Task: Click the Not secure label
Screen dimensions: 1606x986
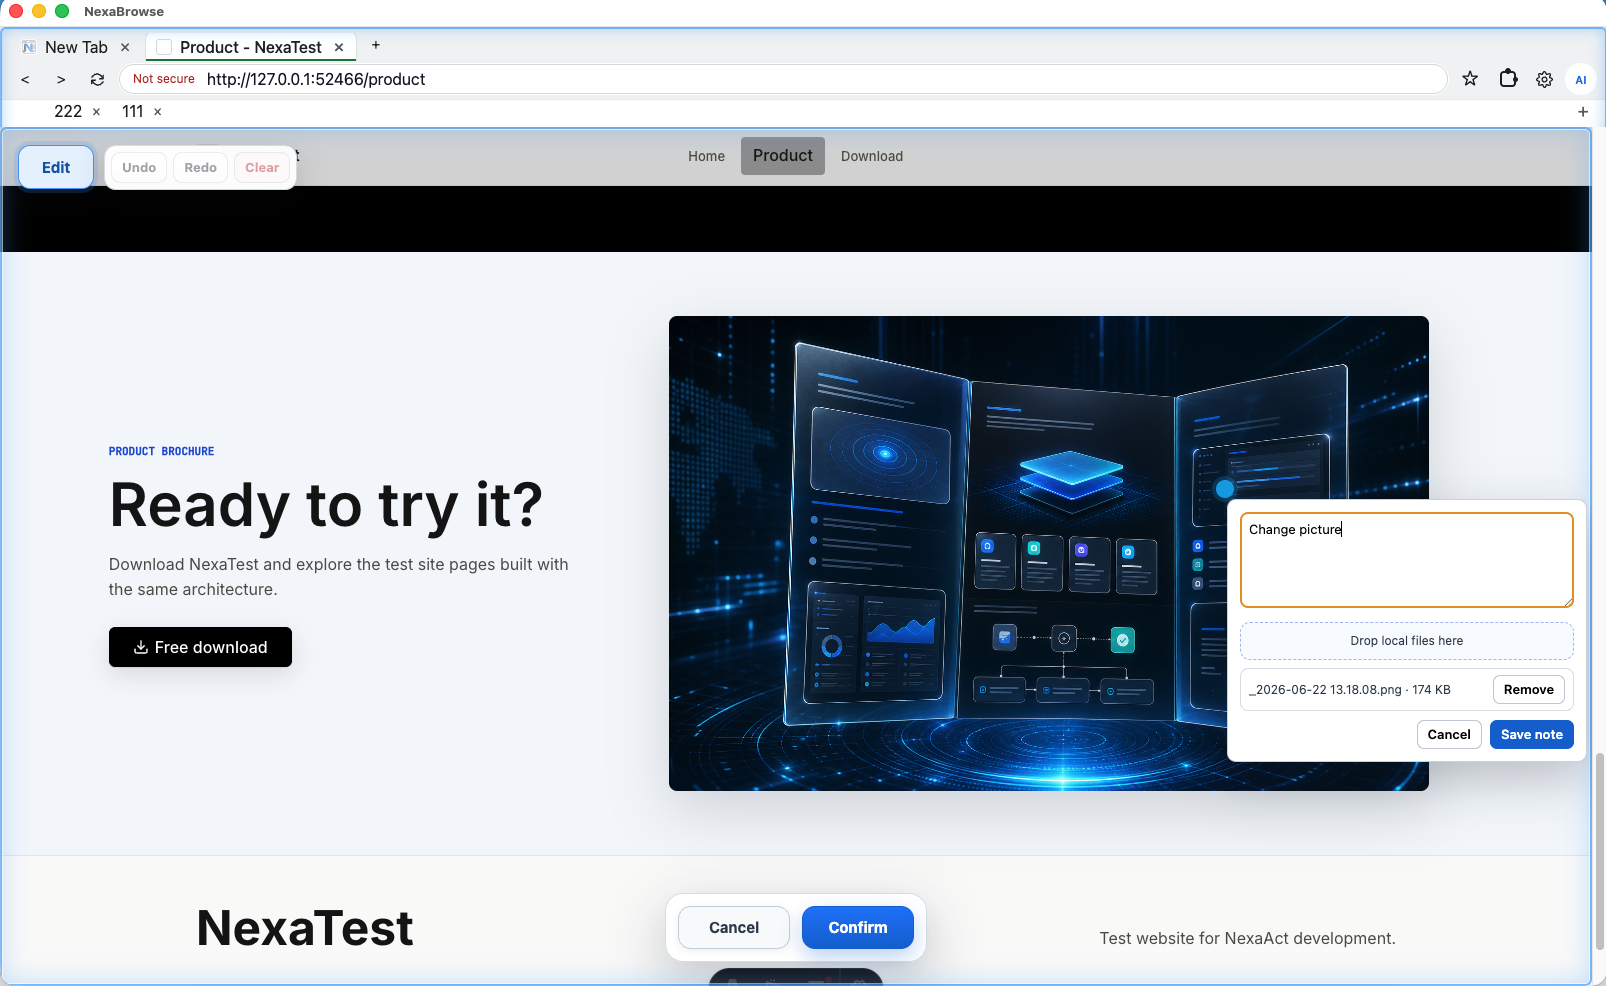Action: pyautogui.click(x=164, y=79)
